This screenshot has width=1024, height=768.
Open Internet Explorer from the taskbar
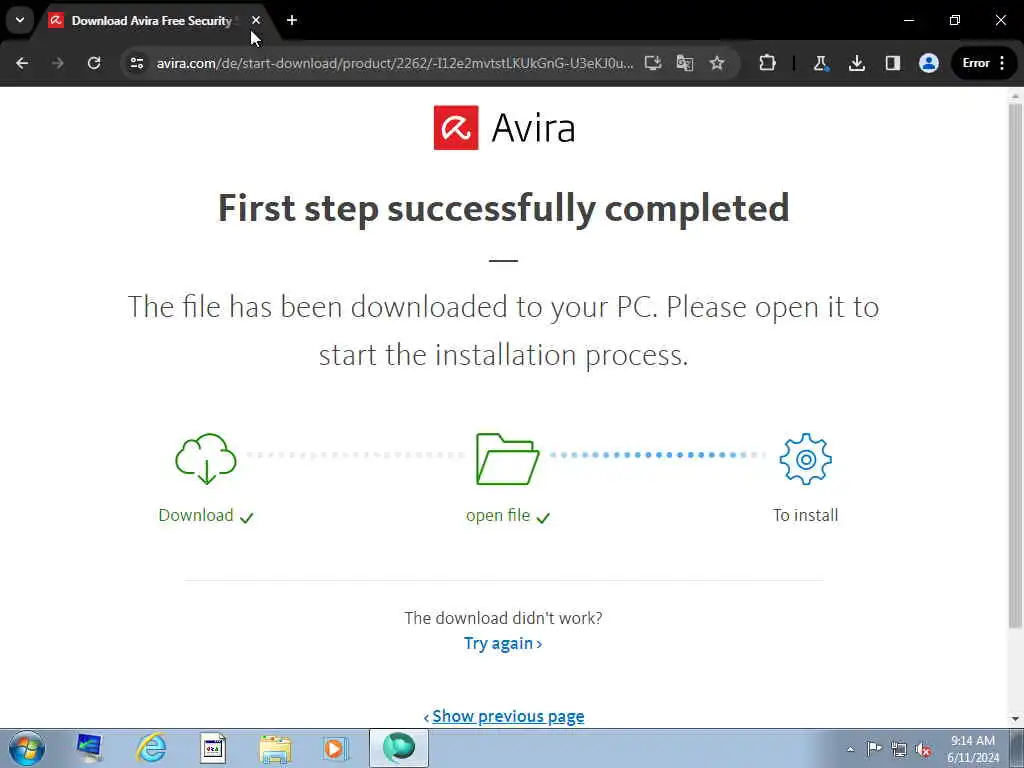[151, 748]
